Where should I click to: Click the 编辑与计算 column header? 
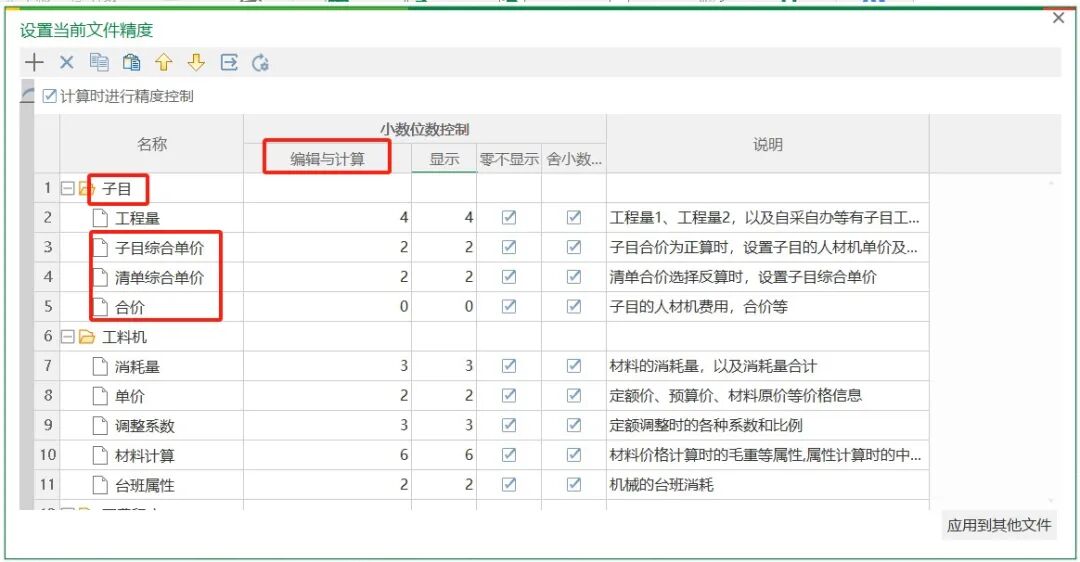point(327,159)
